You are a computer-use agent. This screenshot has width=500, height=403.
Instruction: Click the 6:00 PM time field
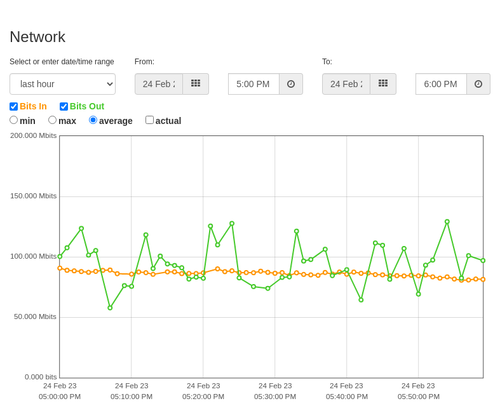pos(441,84)
